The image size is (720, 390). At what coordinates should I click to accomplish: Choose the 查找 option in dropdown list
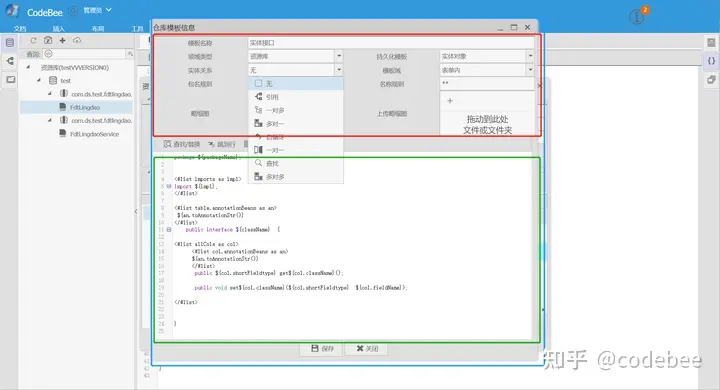296,164
